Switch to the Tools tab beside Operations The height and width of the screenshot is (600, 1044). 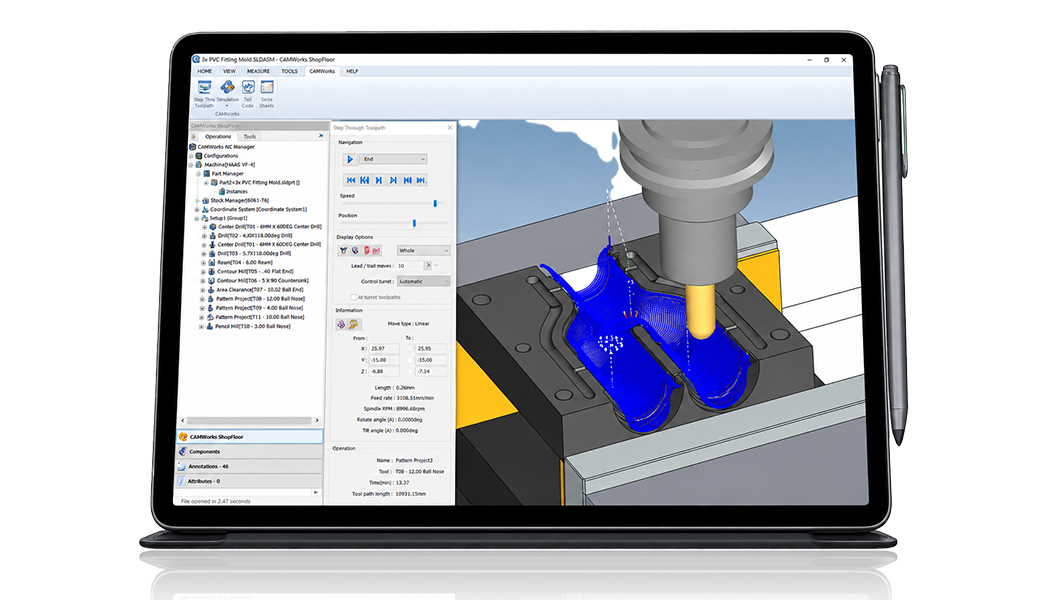[250, 137]
